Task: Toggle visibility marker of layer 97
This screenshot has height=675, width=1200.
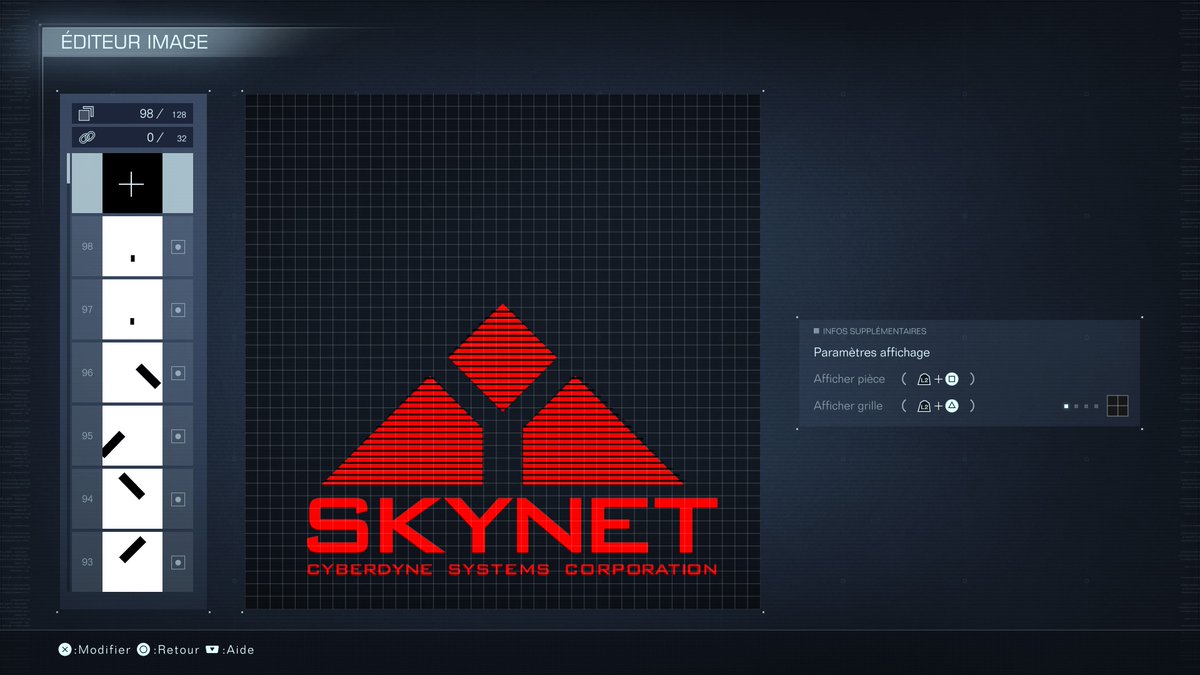Action: 178,310
